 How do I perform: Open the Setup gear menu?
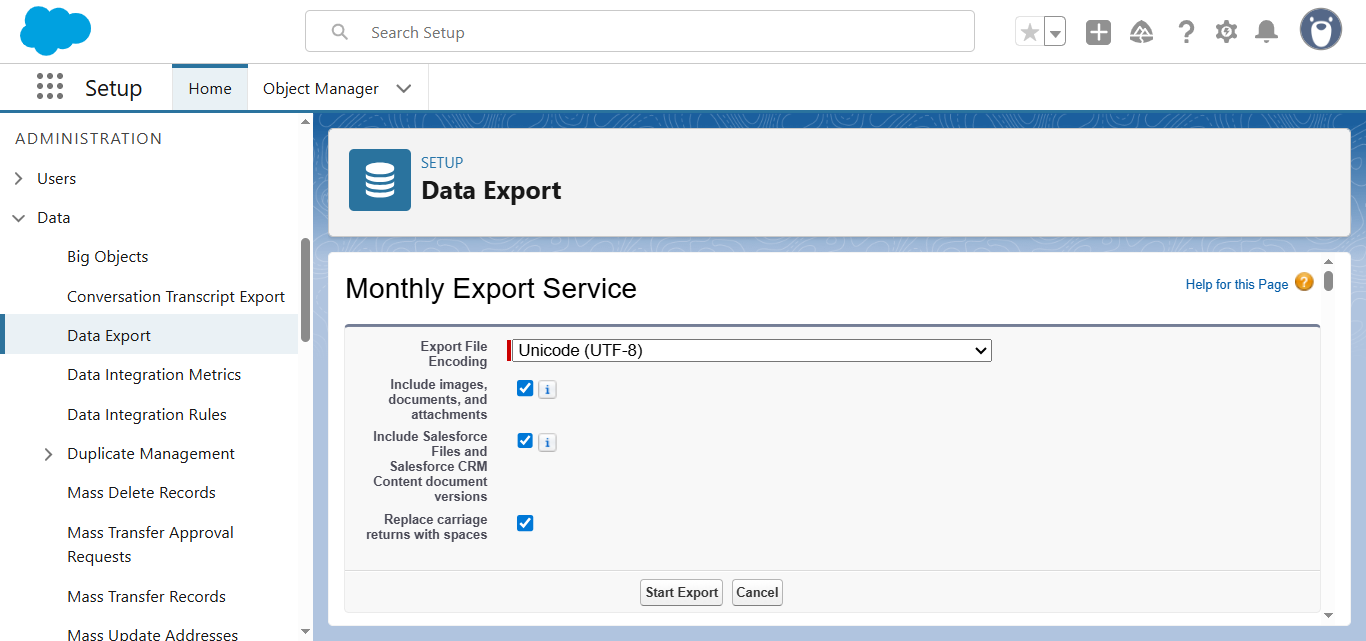[1226, 32]
